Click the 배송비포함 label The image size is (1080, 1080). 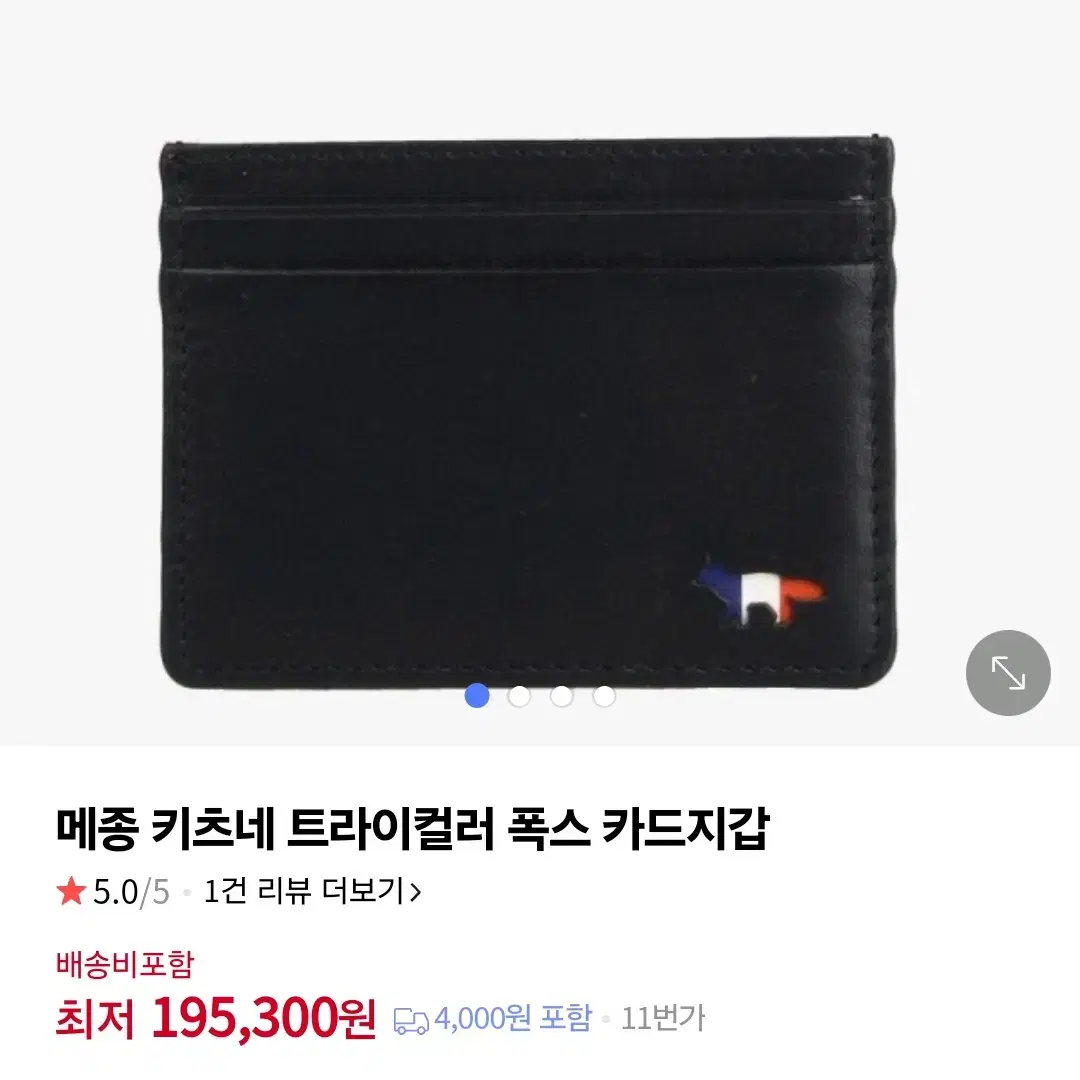(x=125, y=964)
